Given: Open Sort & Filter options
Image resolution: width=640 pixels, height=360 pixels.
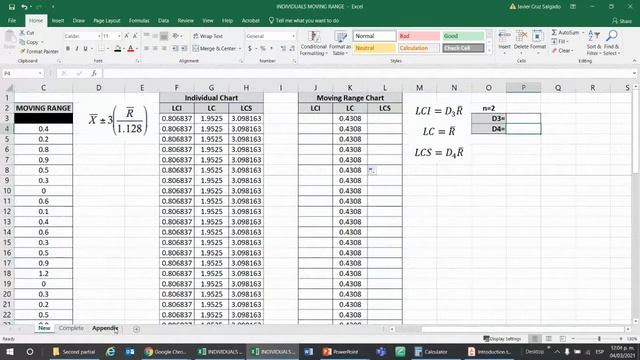Looking at the screenshot, I should pos(593,43).
